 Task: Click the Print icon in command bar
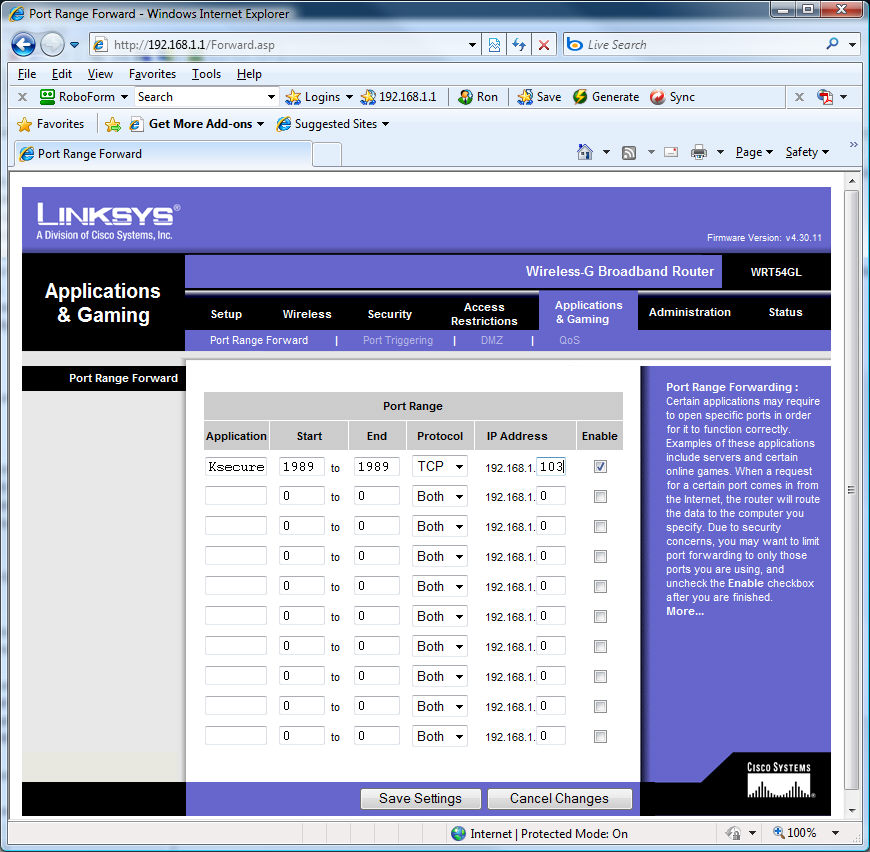699,152
